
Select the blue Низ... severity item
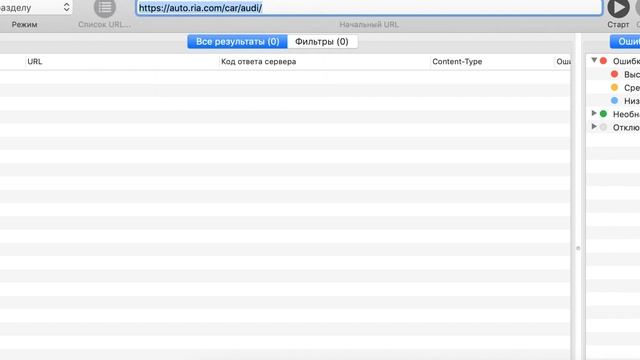click(625, 101)
